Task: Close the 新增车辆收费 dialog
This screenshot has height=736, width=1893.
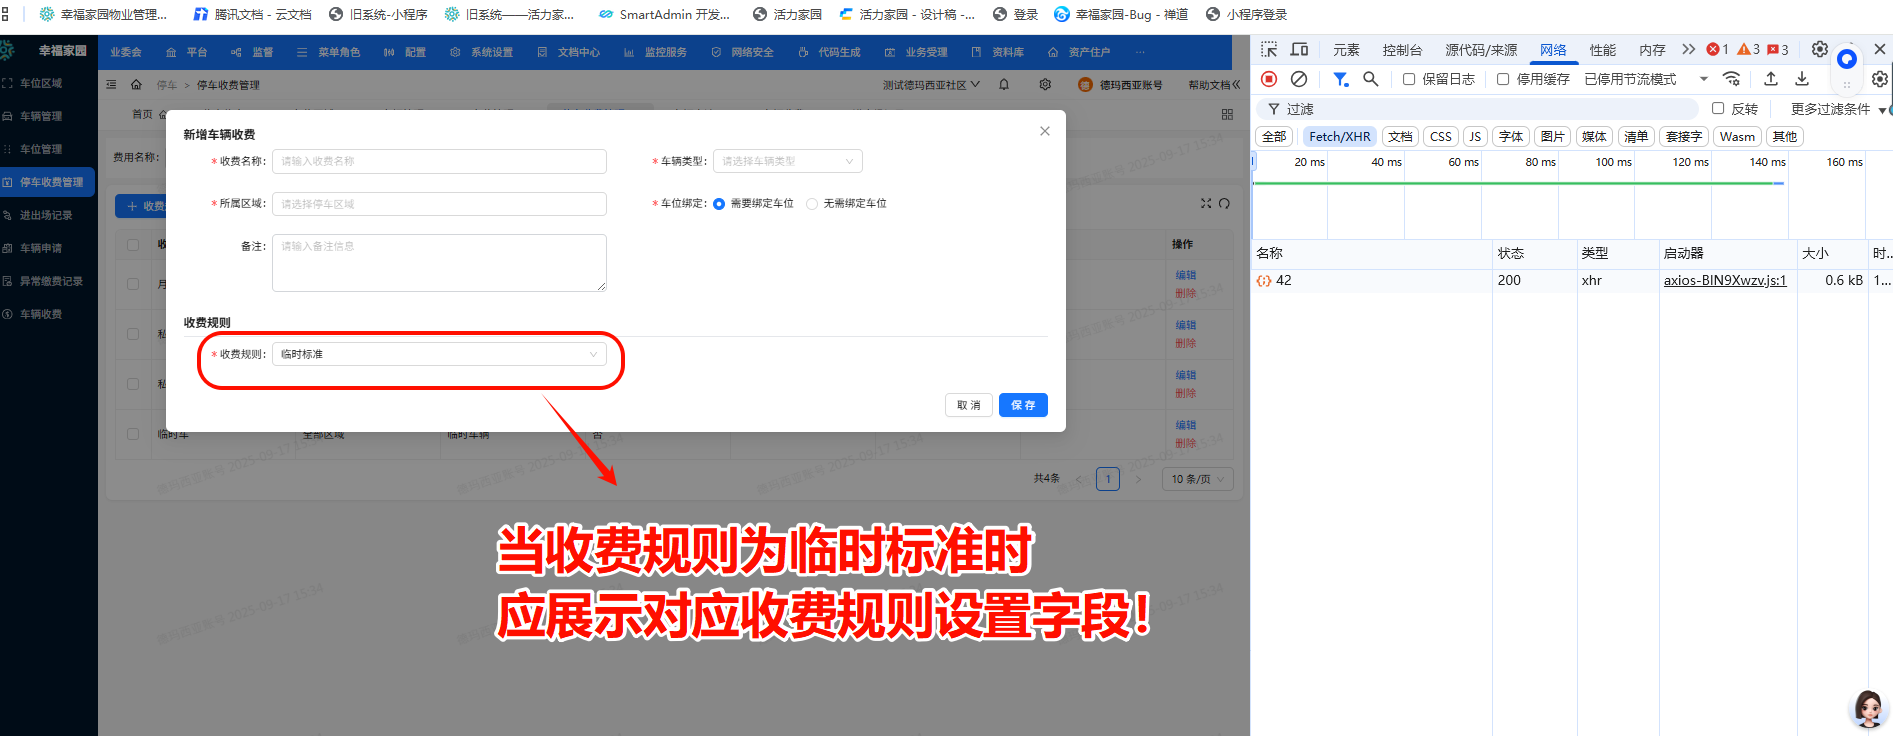Action: point(1045,131)
